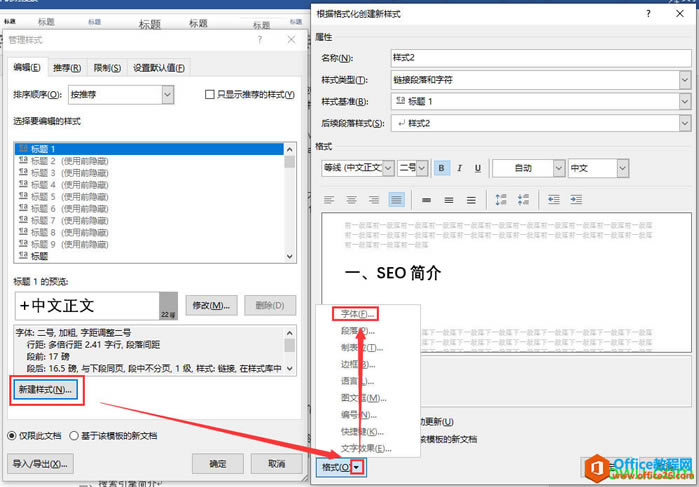Set double line spacing icon
This screenshot has height=487, width=699.
click(471, 200)
